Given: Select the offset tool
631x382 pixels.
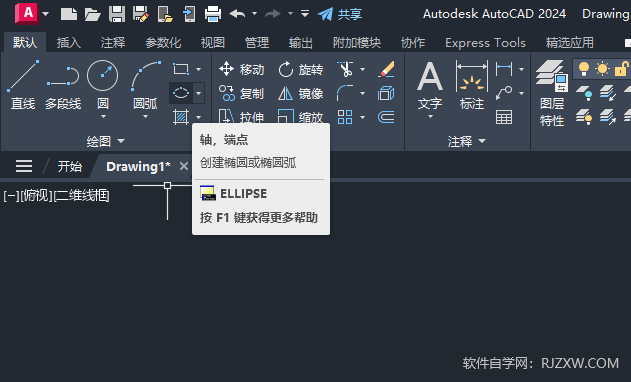Looking at the screenshot, I should [386, 117].
